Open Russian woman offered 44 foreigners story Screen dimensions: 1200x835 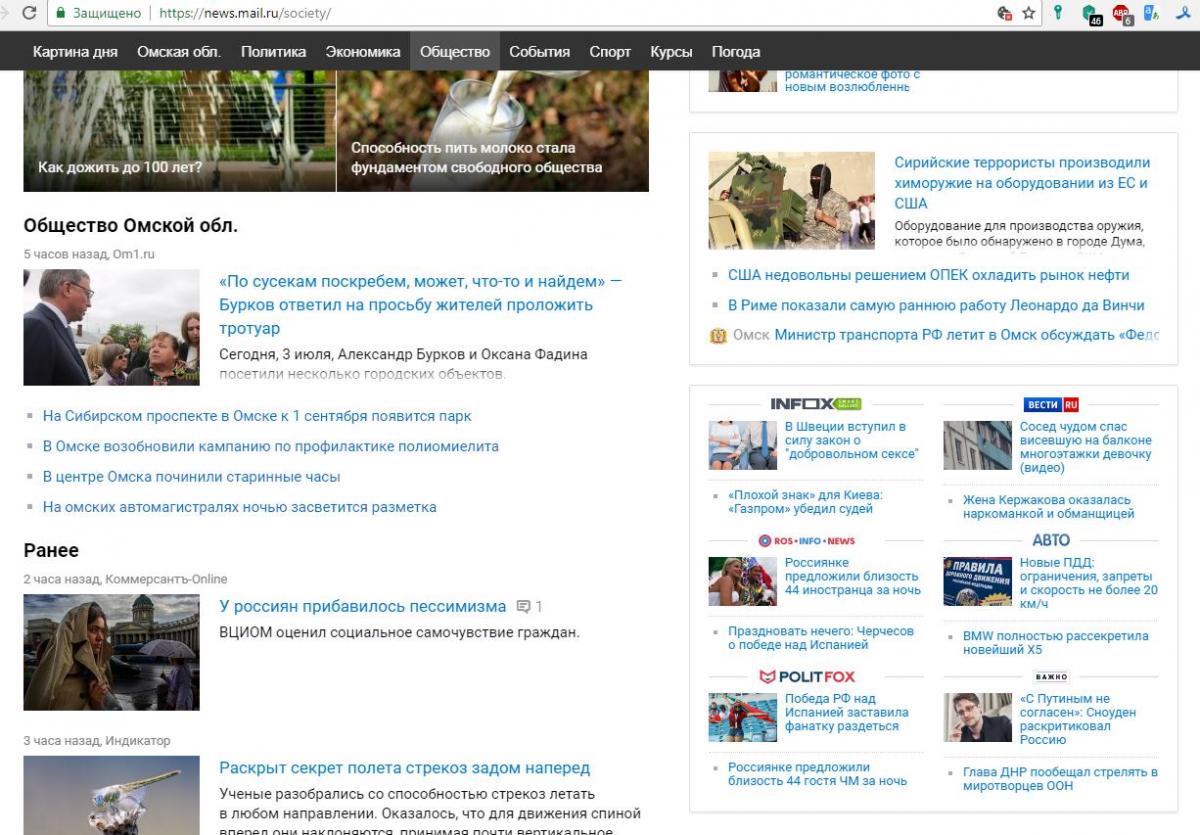click(852, 577)
